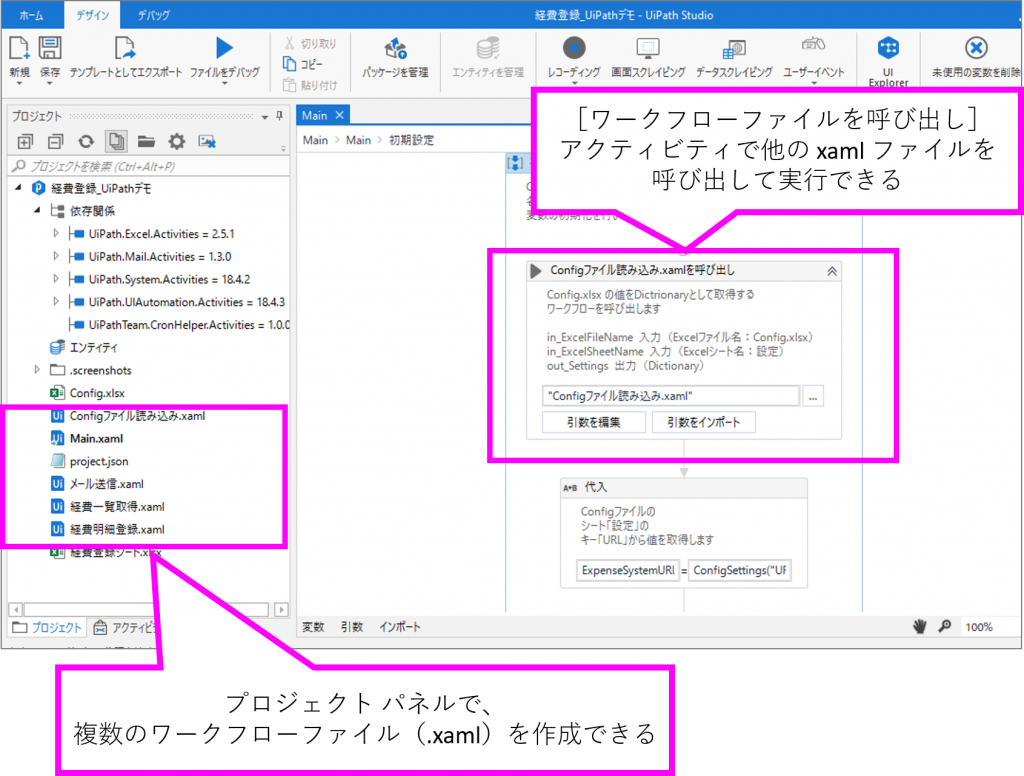Open Manage Packages (パッケージを管理)
Image resolution: width=1024 pixels, height=776 pixels.
point(395,48)
